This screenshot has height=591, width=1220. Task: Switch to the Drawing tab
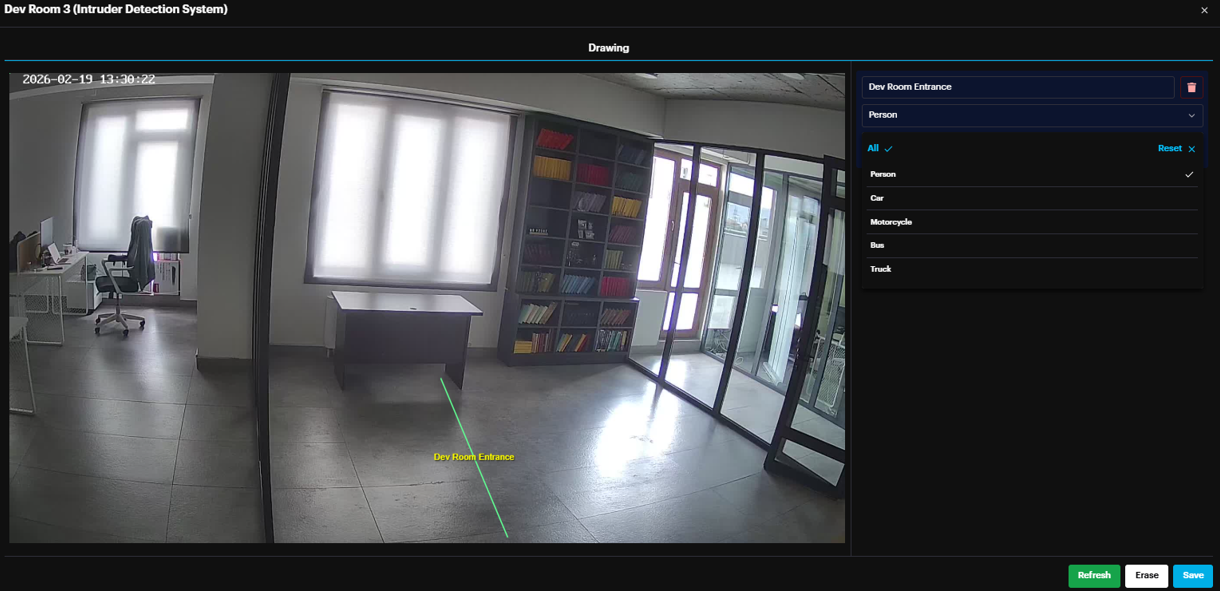pos(608,48)
